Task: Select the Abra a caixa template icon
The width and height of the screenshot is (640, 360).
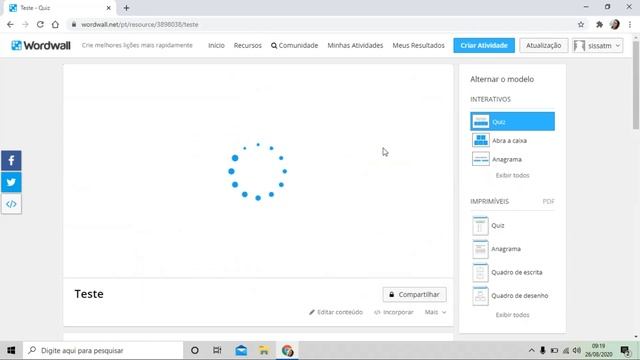Action: coord(480,140)
